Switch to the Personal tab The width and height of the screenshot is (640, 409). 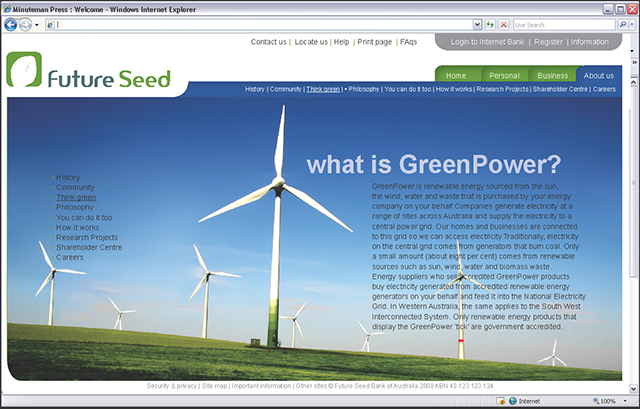tap(504, 76)
